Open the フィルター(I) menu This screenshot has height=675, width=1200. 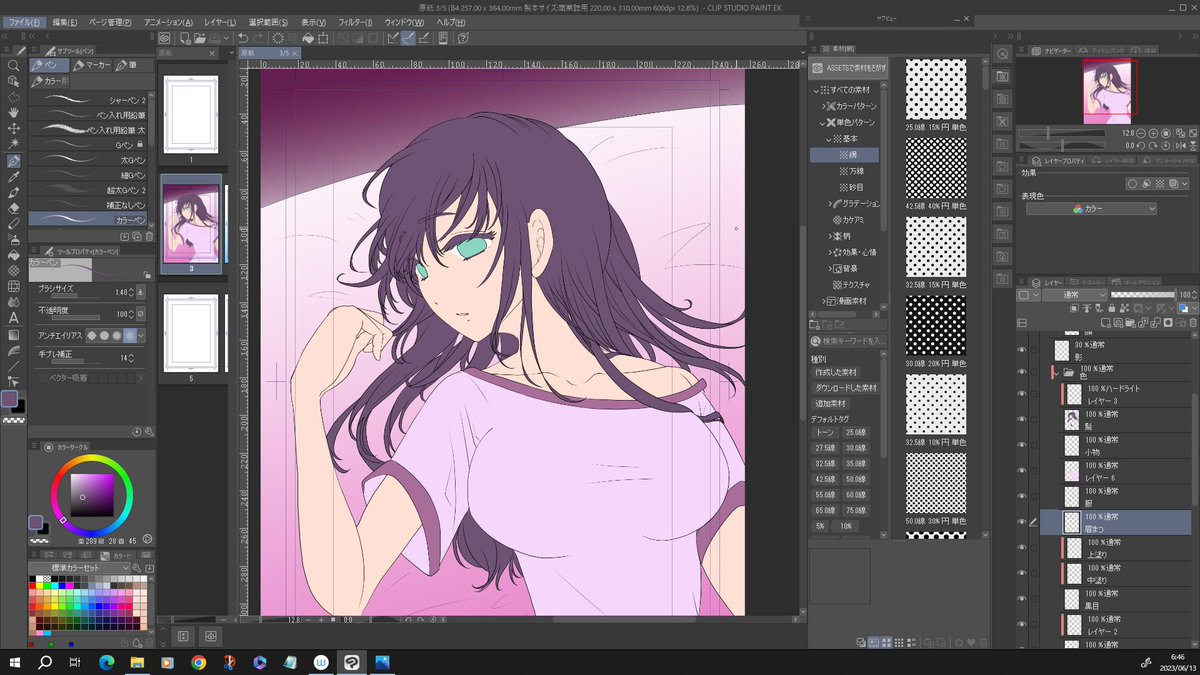353,22
